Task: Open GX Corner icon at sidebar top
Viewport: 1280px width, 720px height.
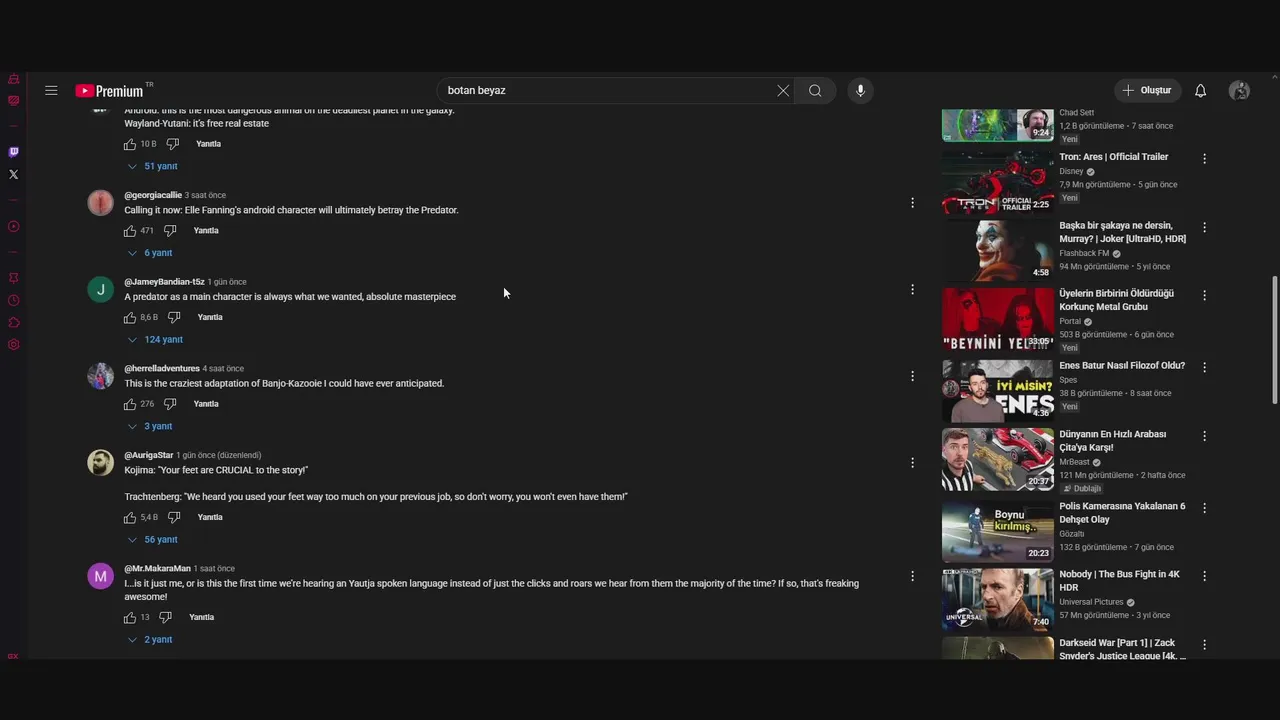Action: 13,79
